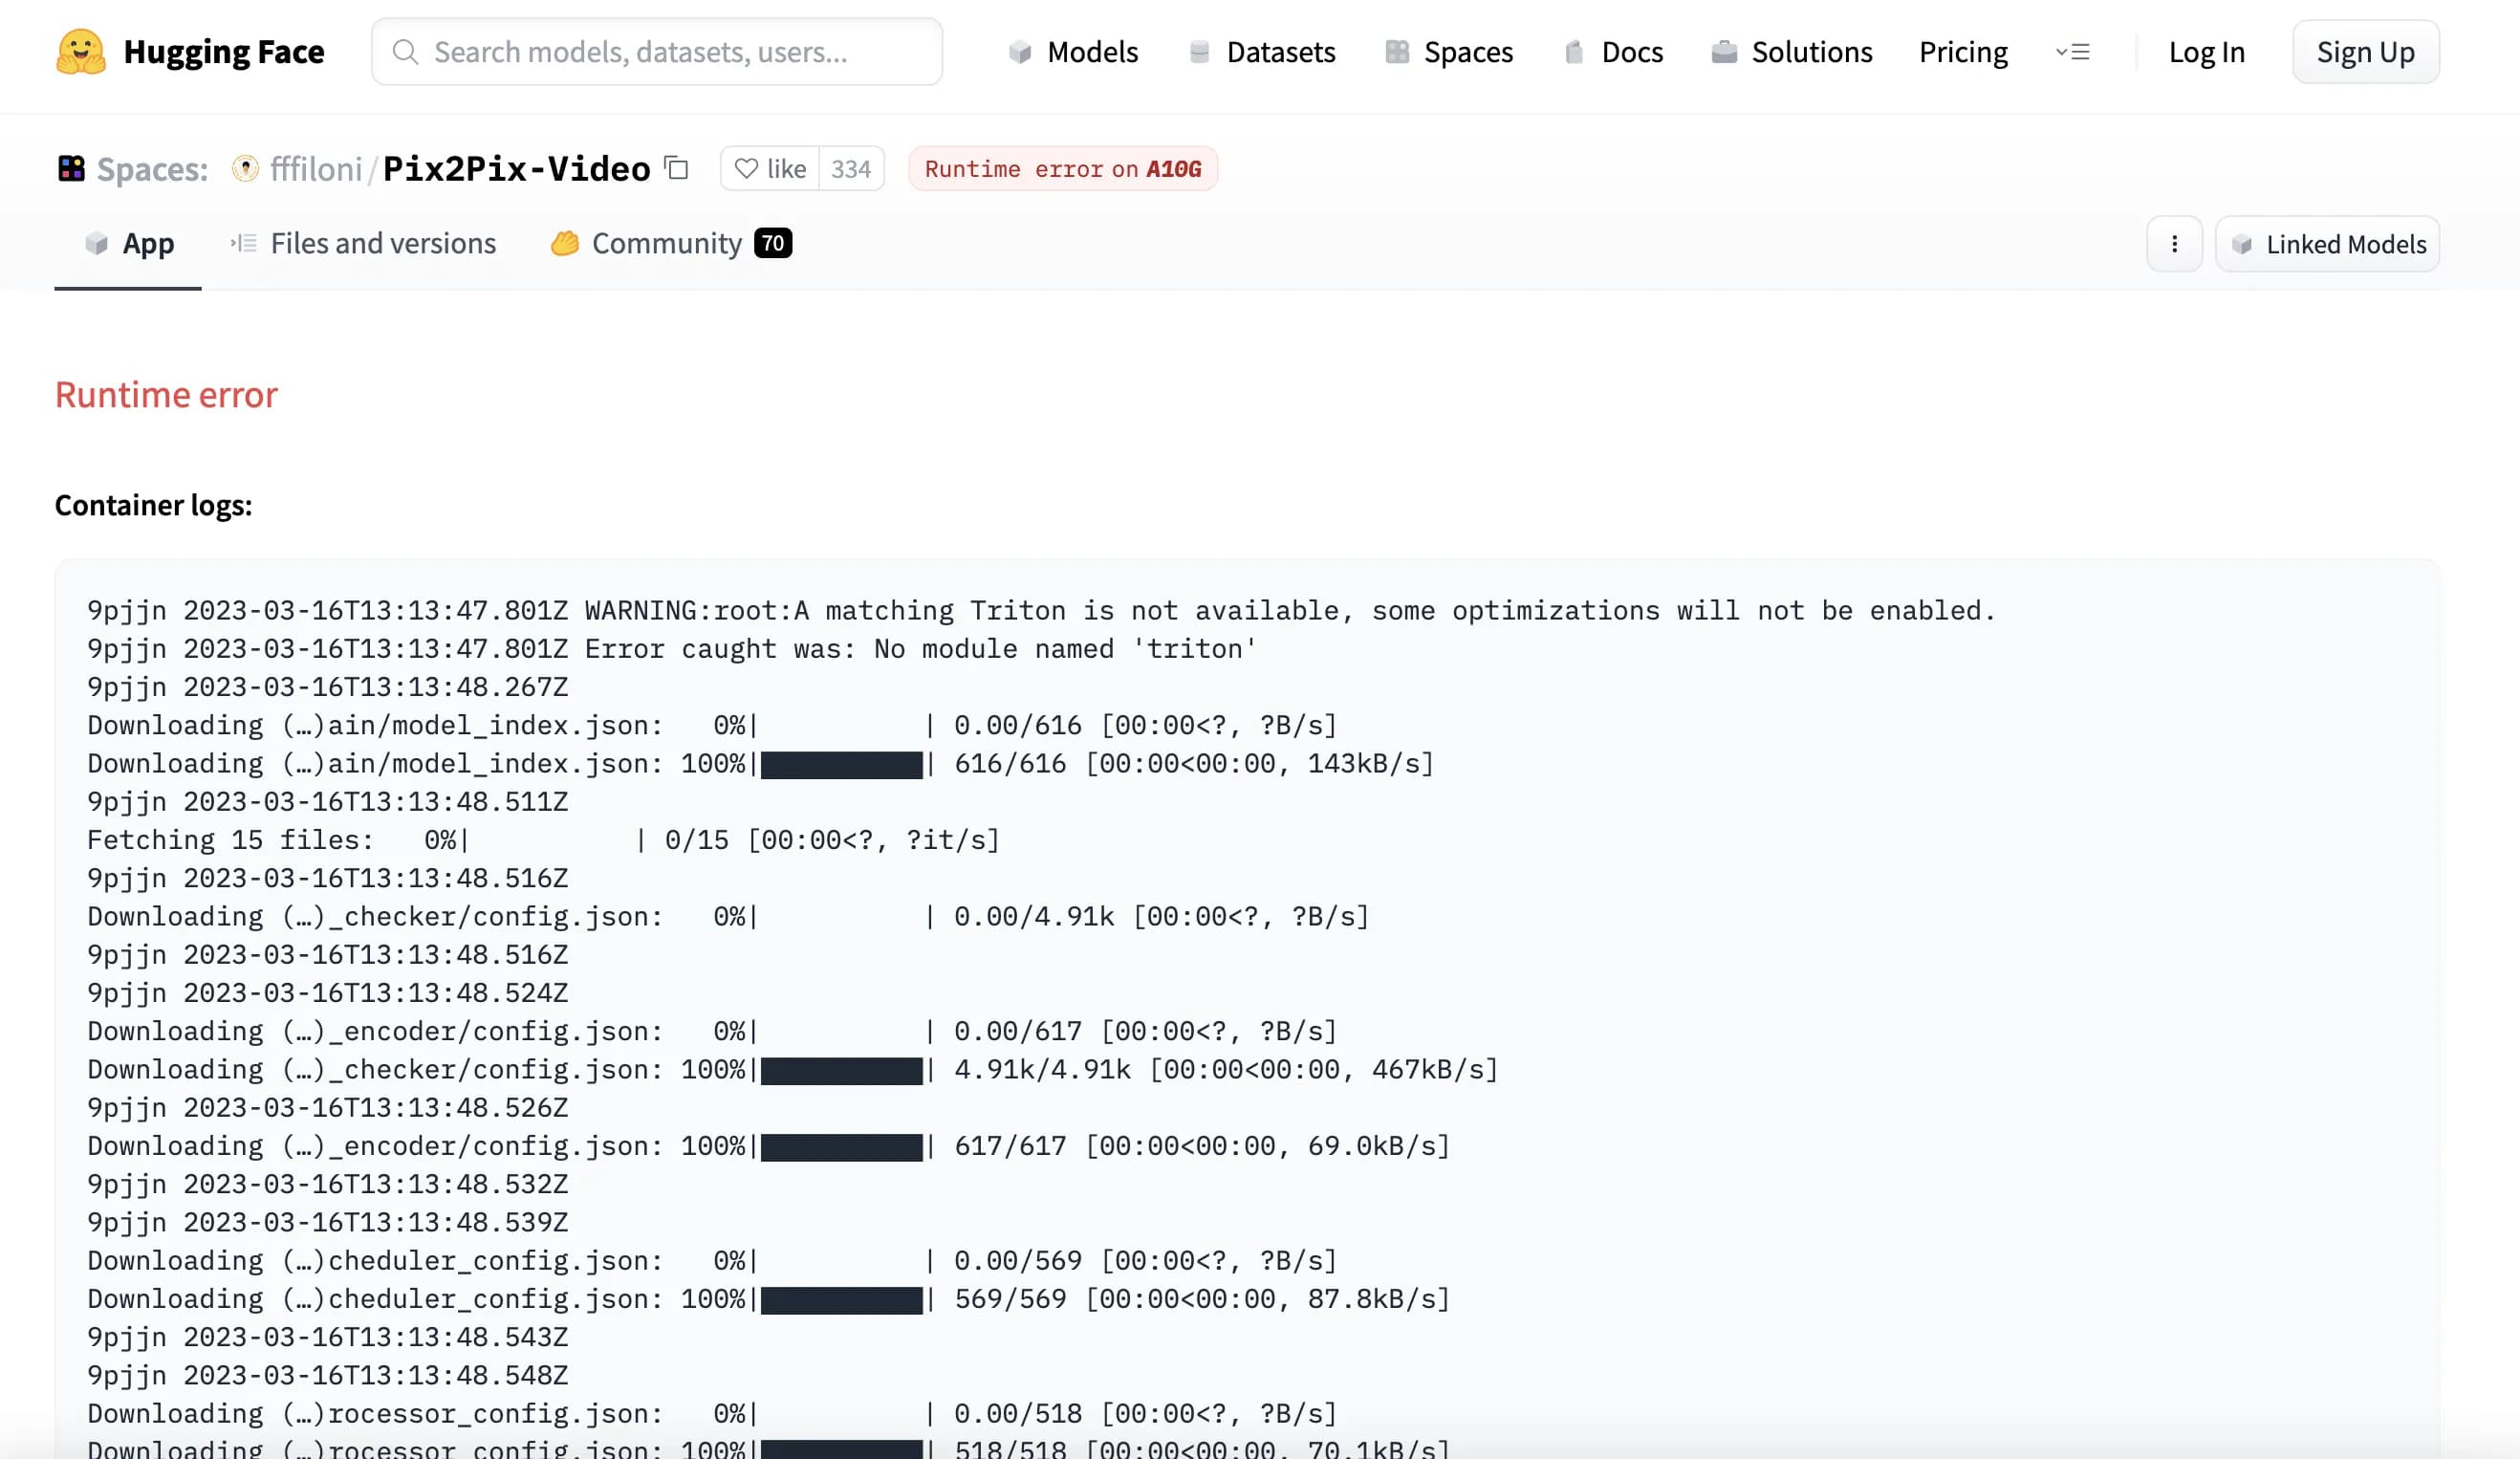
Task: Click the _encoder/config.json 100% log line
Action: 768,1145
